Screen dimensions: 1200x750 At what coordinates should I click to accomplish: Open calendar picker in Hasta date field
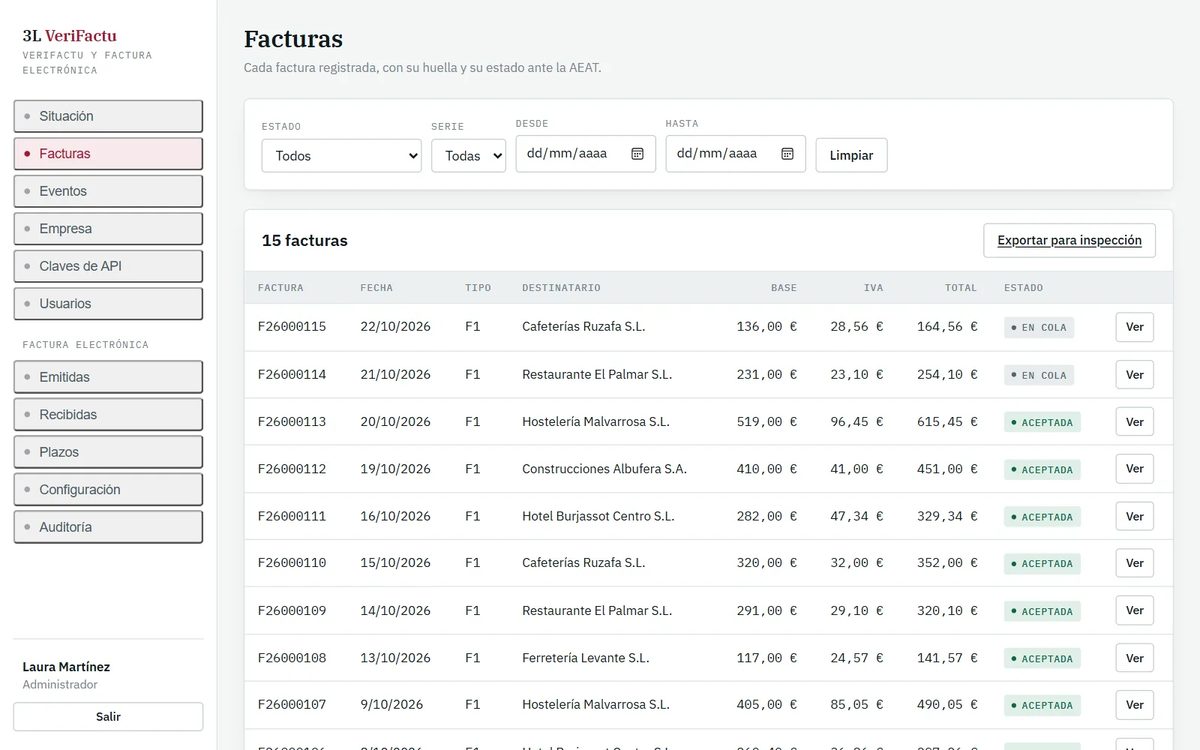(x=787, y=154)
